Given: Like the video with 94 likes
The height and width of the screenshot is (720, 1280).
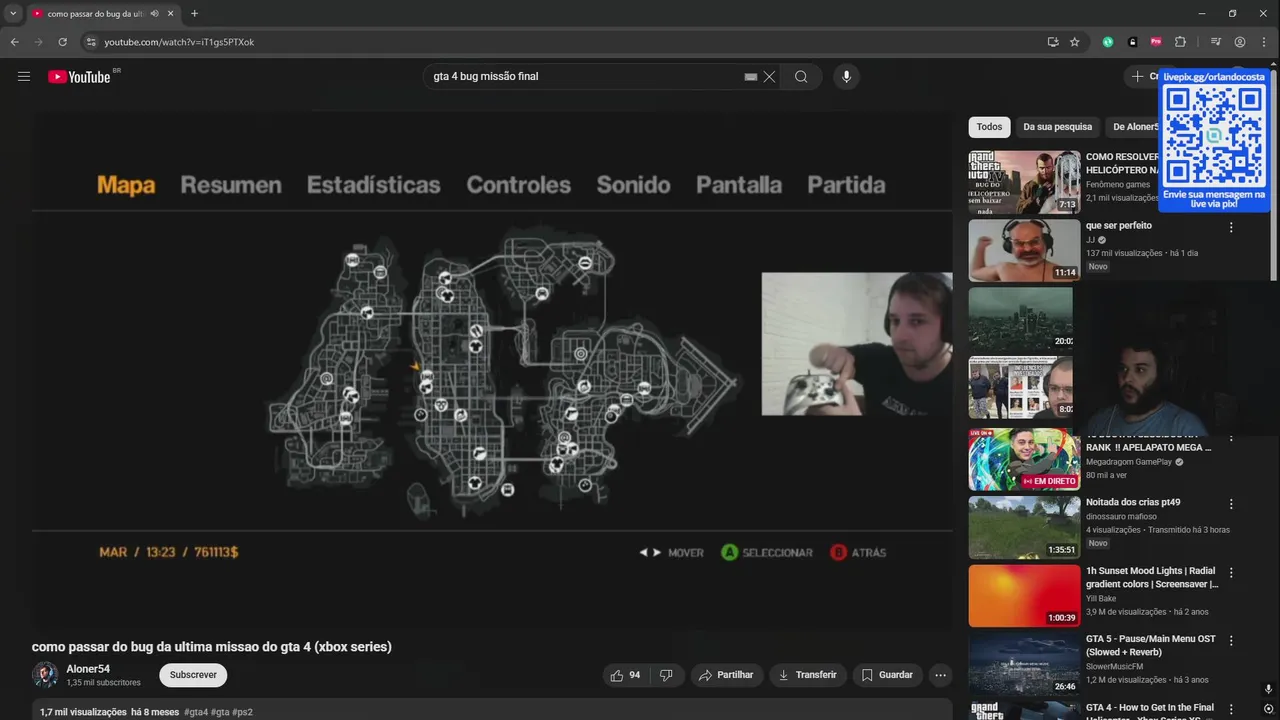Looking at the screenshot, I should pyautogui.click(x=626, y=675).
